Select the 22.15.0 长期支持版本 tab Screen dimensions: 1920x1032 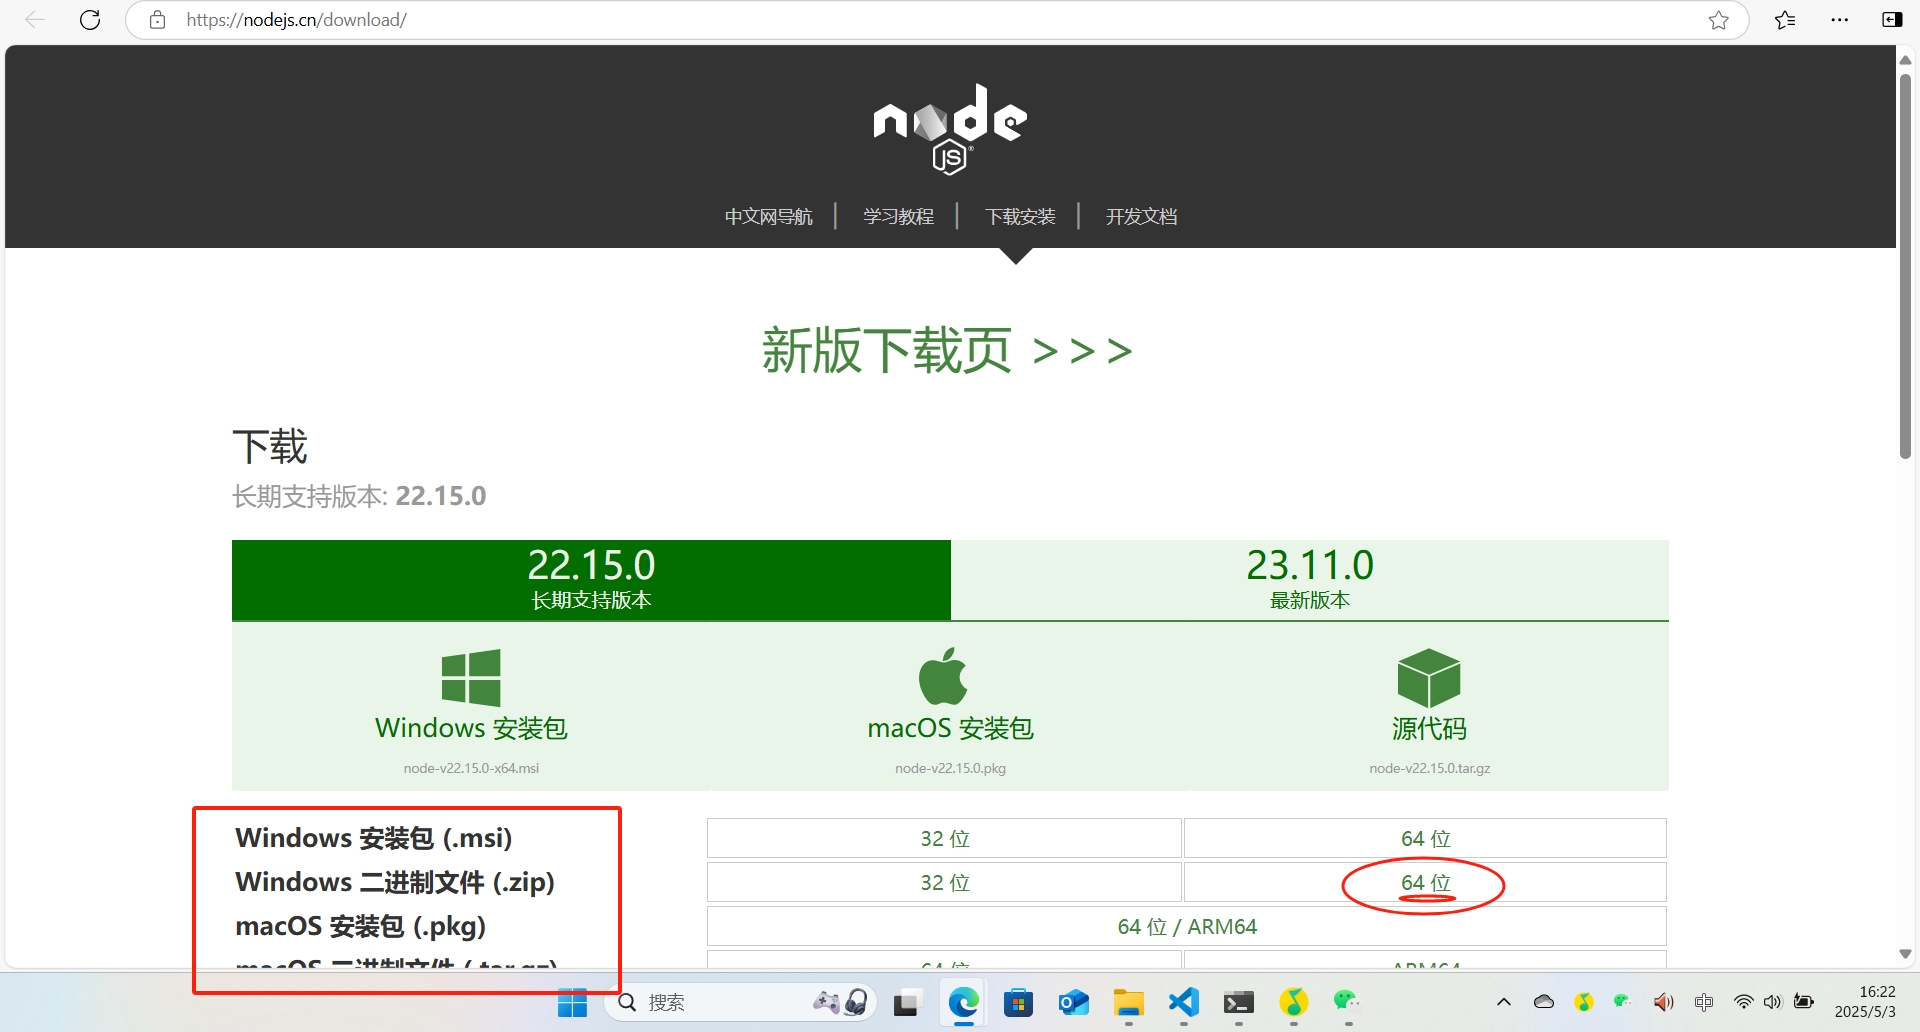coord(591,580)
